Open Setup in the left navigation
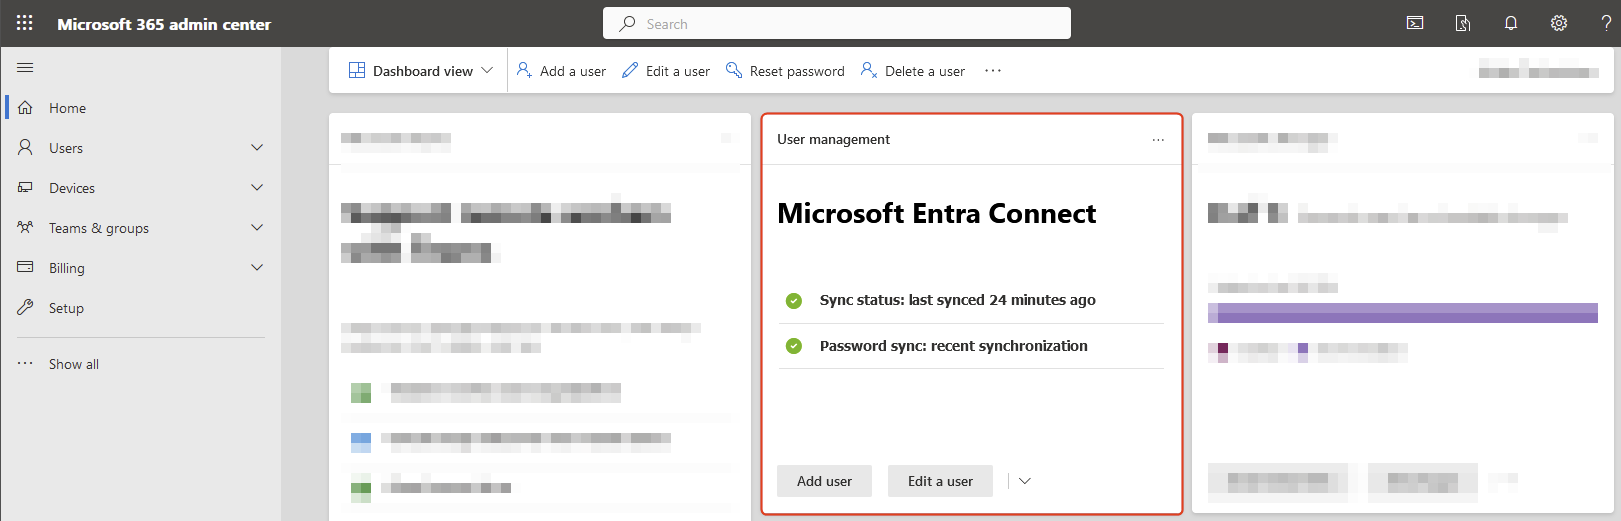This screenshot has height=521, width=1621. tap(66, 308)
